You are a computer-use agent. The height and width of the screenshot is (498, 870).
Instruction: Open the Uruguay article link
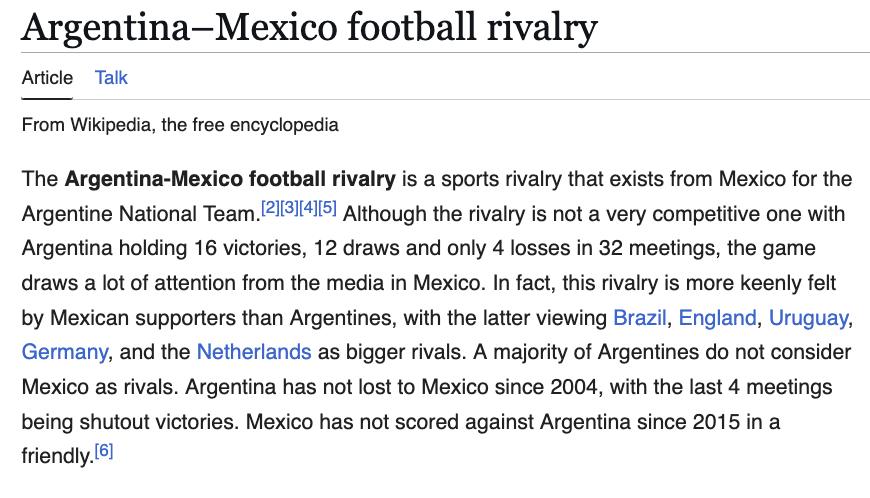808,318
